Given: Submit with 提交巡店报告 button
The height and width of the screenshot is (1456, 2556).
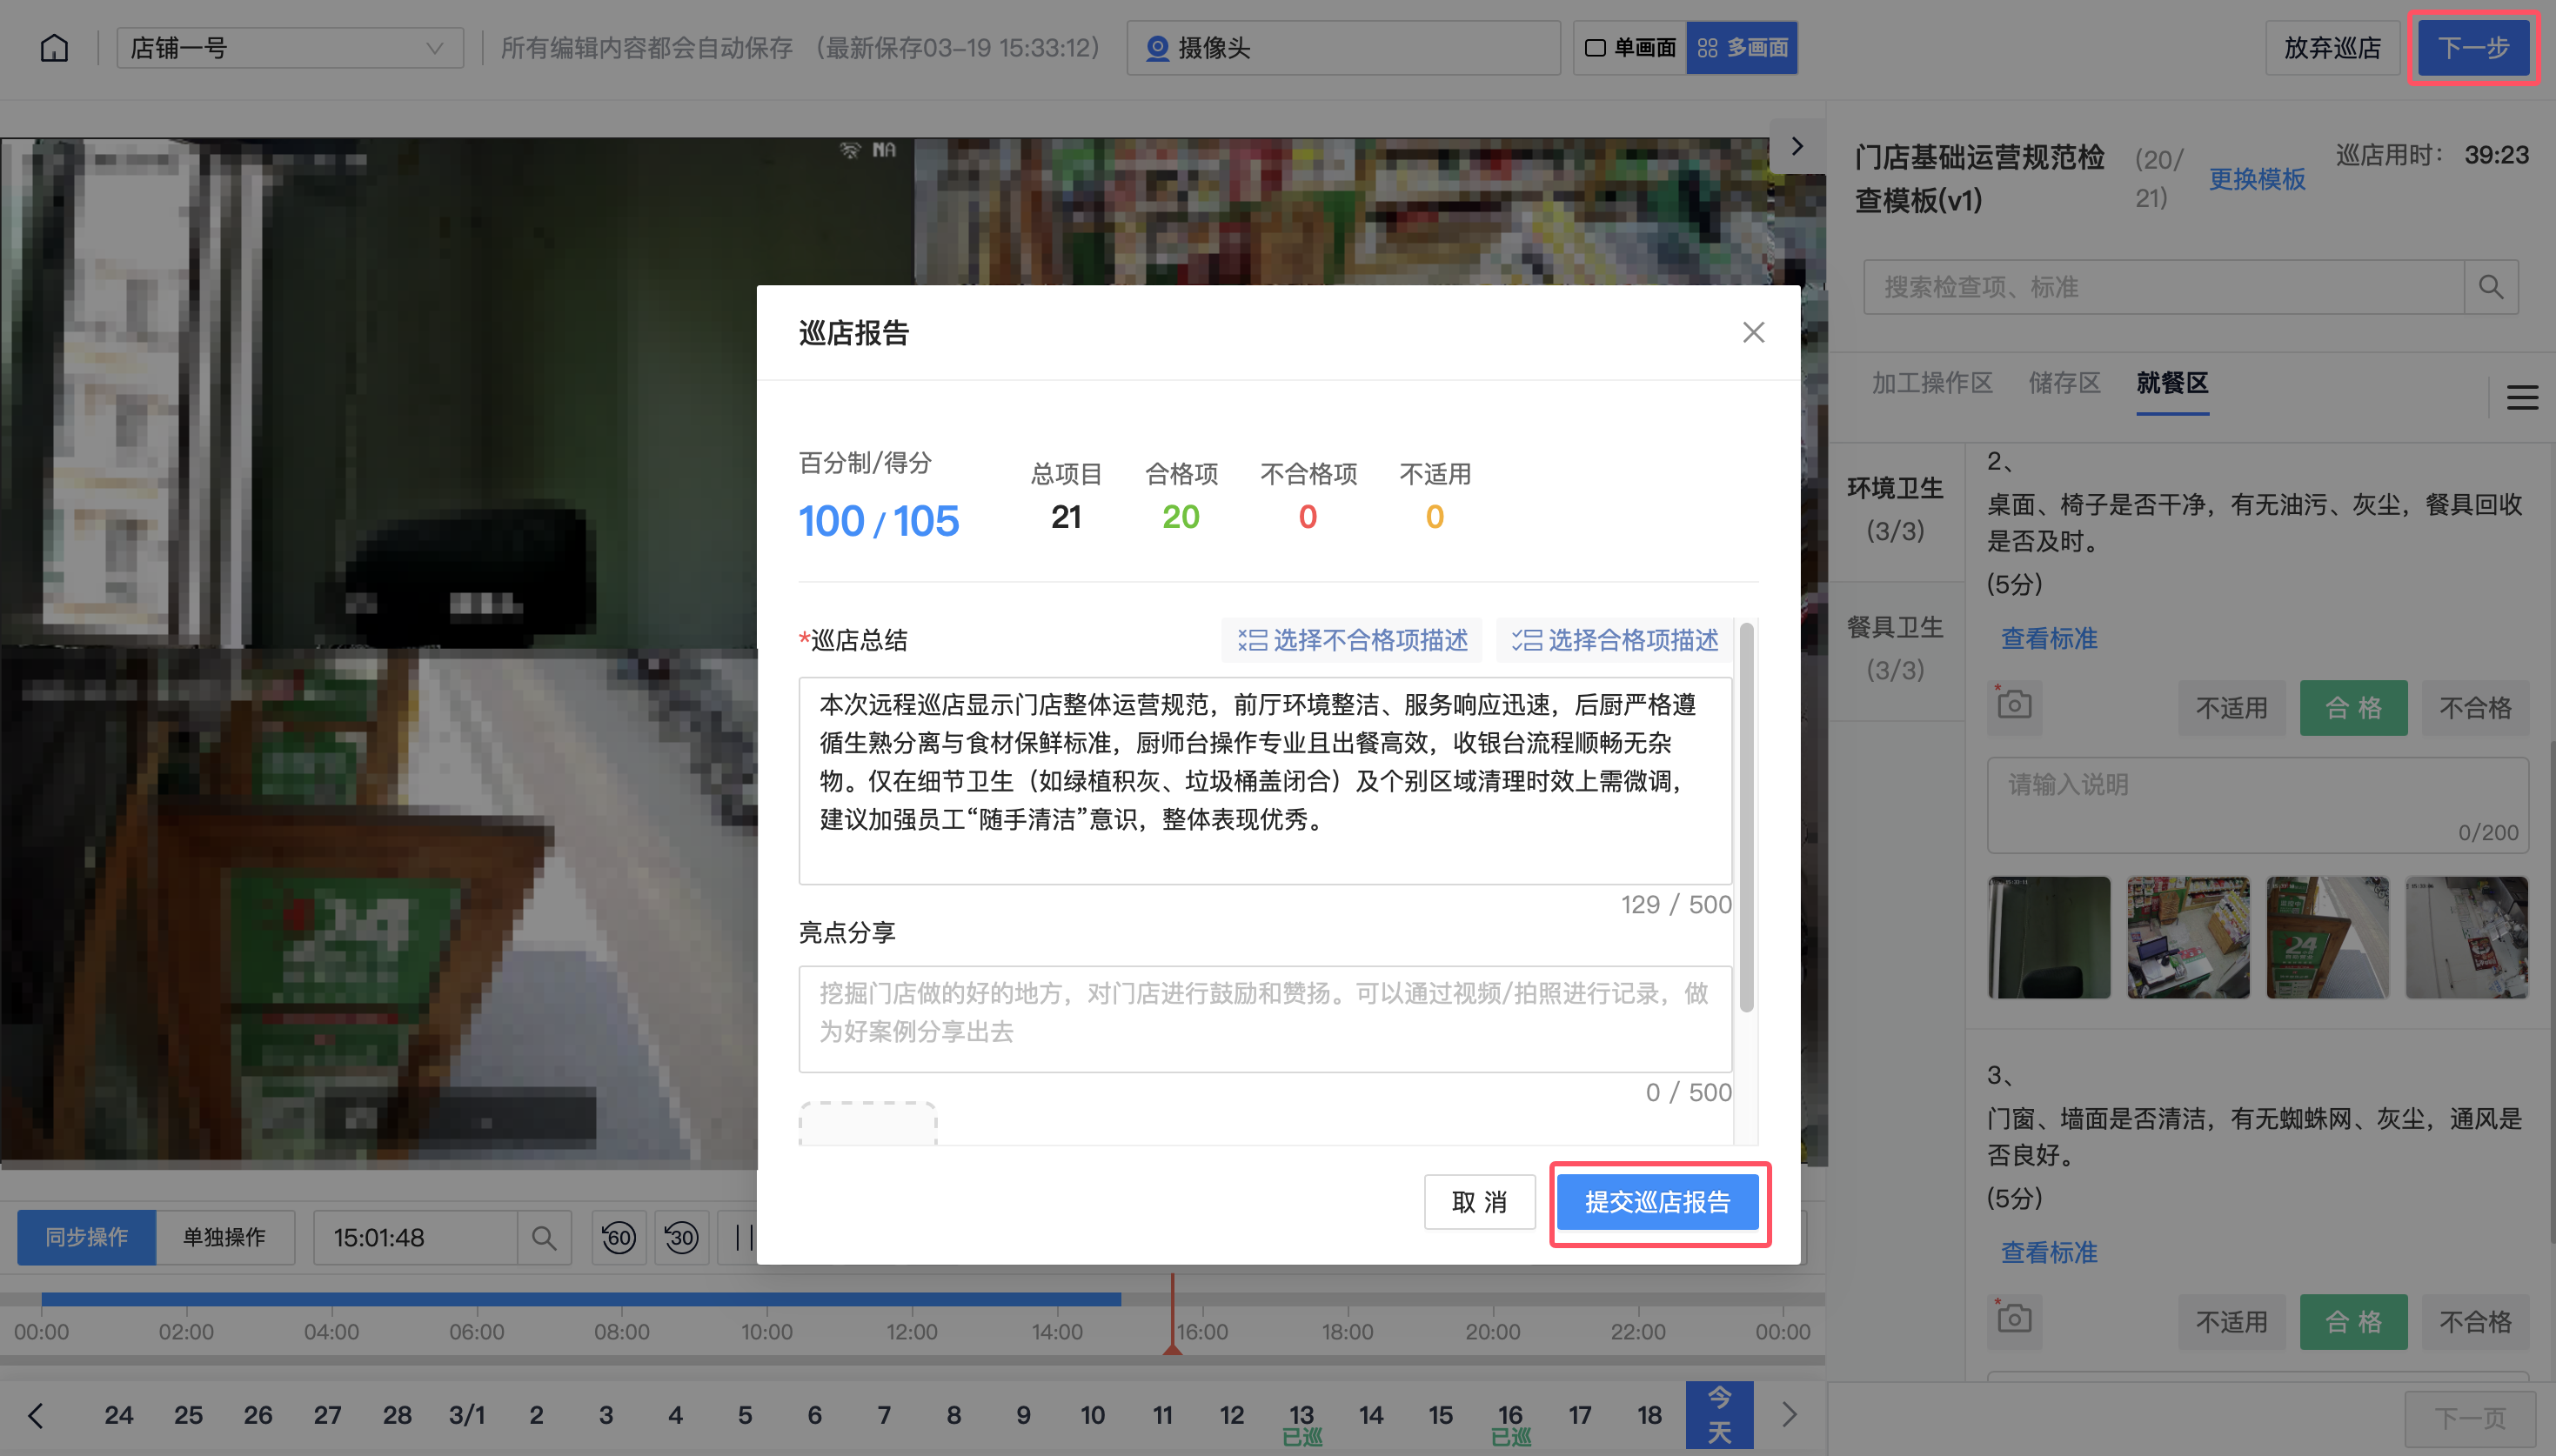Looking at the screenshot, I should pyautogui.click(x=1658, y=1202).
